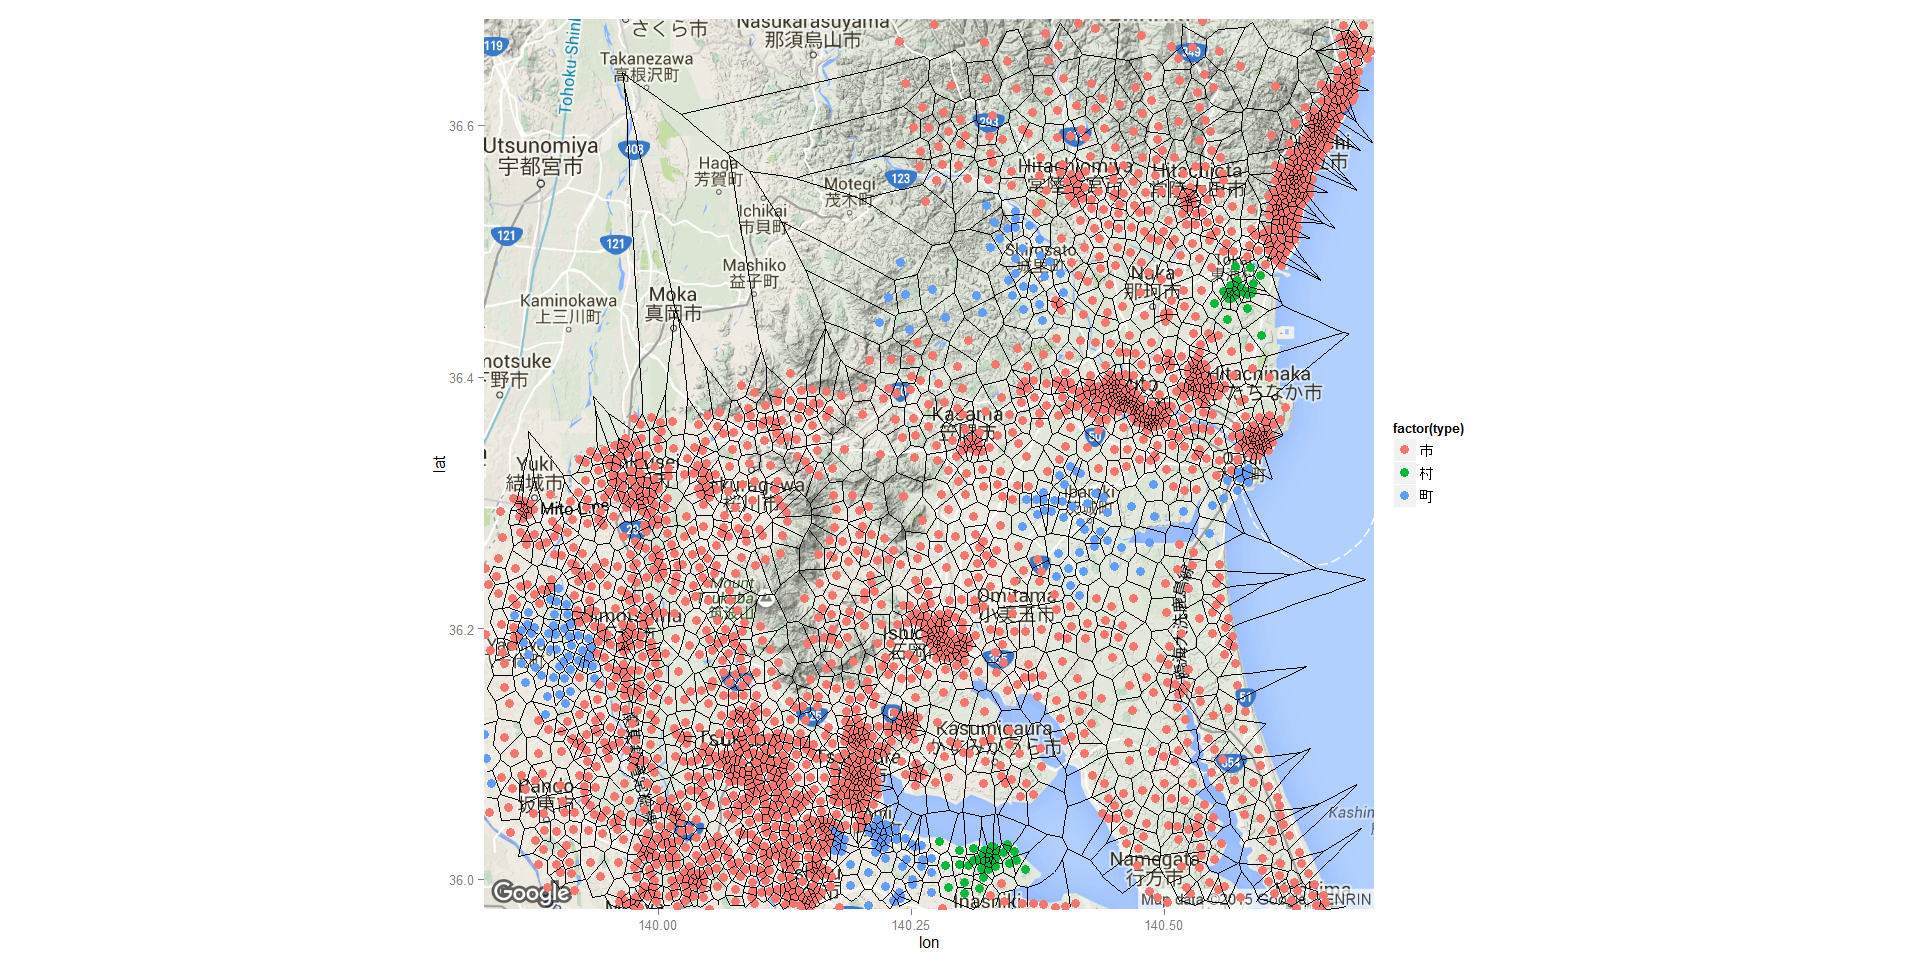The width and height of the screenshot is (1920, 962).
Task: Click the 36.6 latitude tick label
Action: tap(461, 126)
